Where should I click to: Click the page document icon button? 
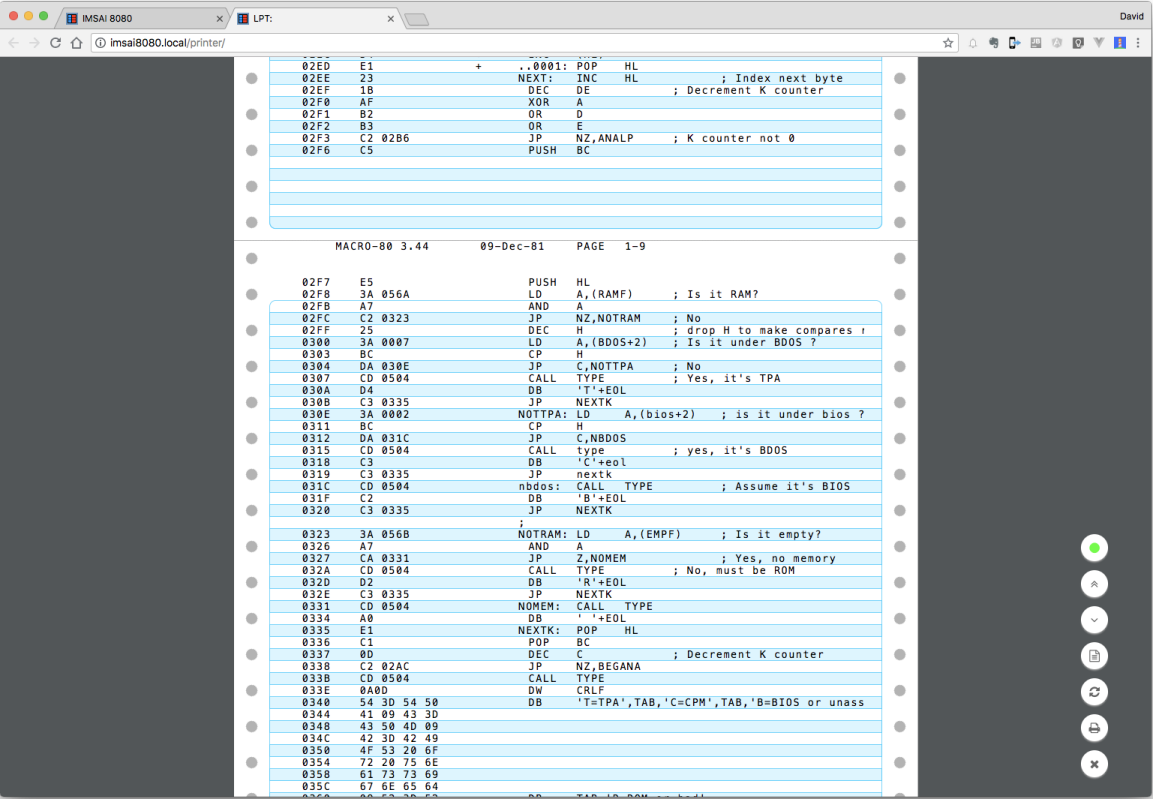[x=1094, y=656]
